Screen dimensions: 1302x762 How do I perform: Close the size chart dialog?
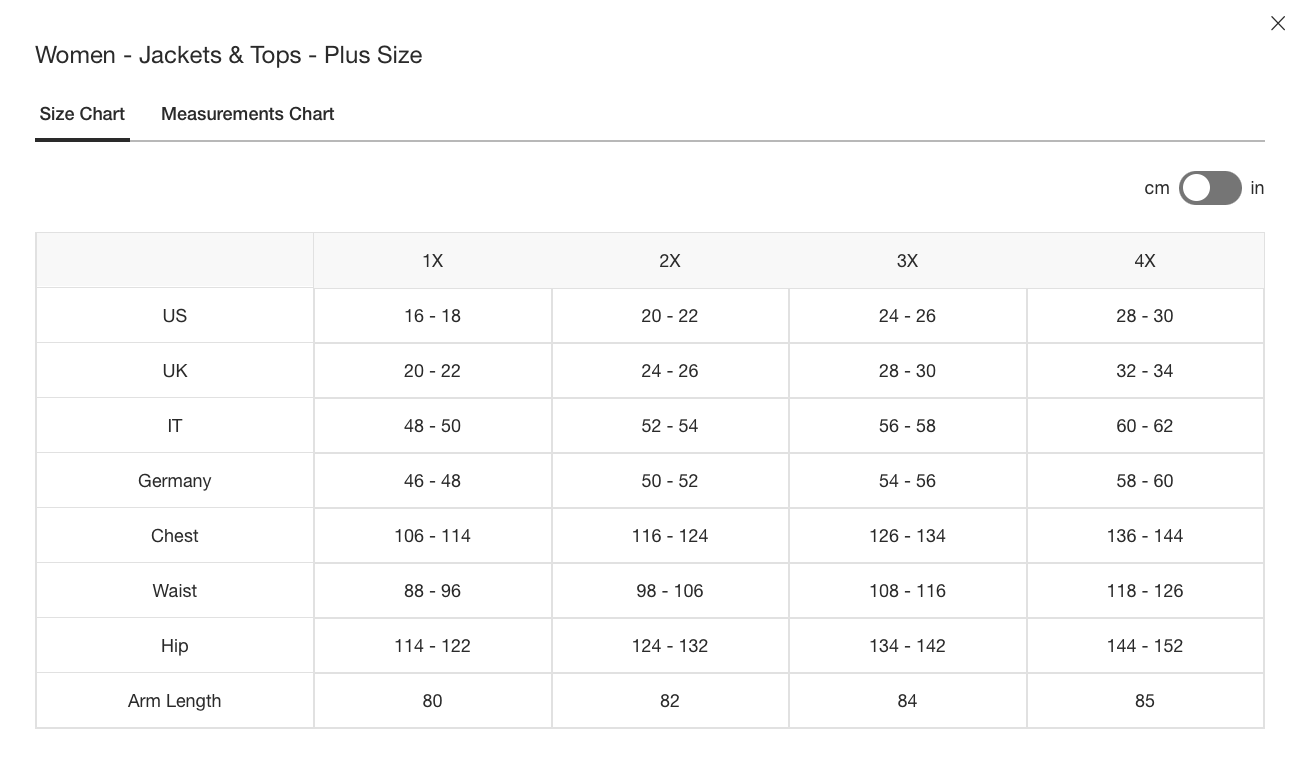coord(1277,23)
